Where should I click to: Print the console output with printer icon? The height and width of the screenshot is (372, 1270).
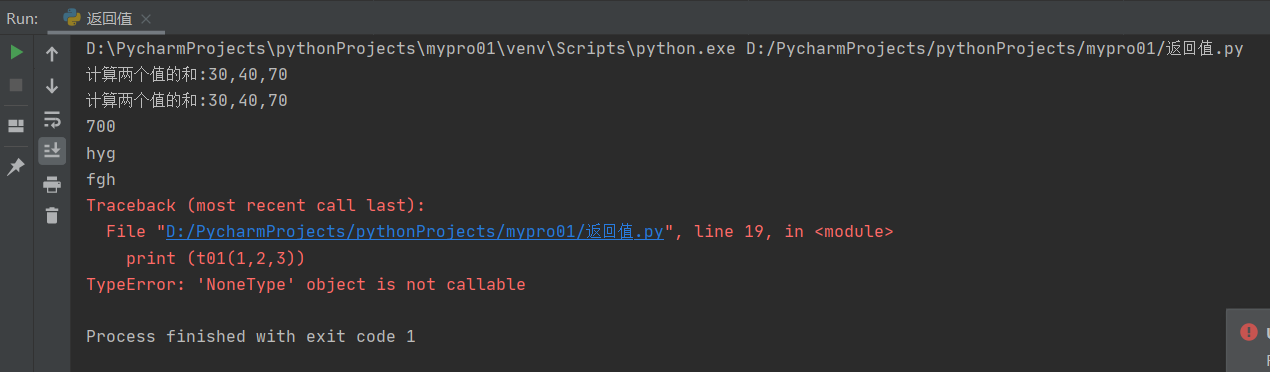point(52,184)
